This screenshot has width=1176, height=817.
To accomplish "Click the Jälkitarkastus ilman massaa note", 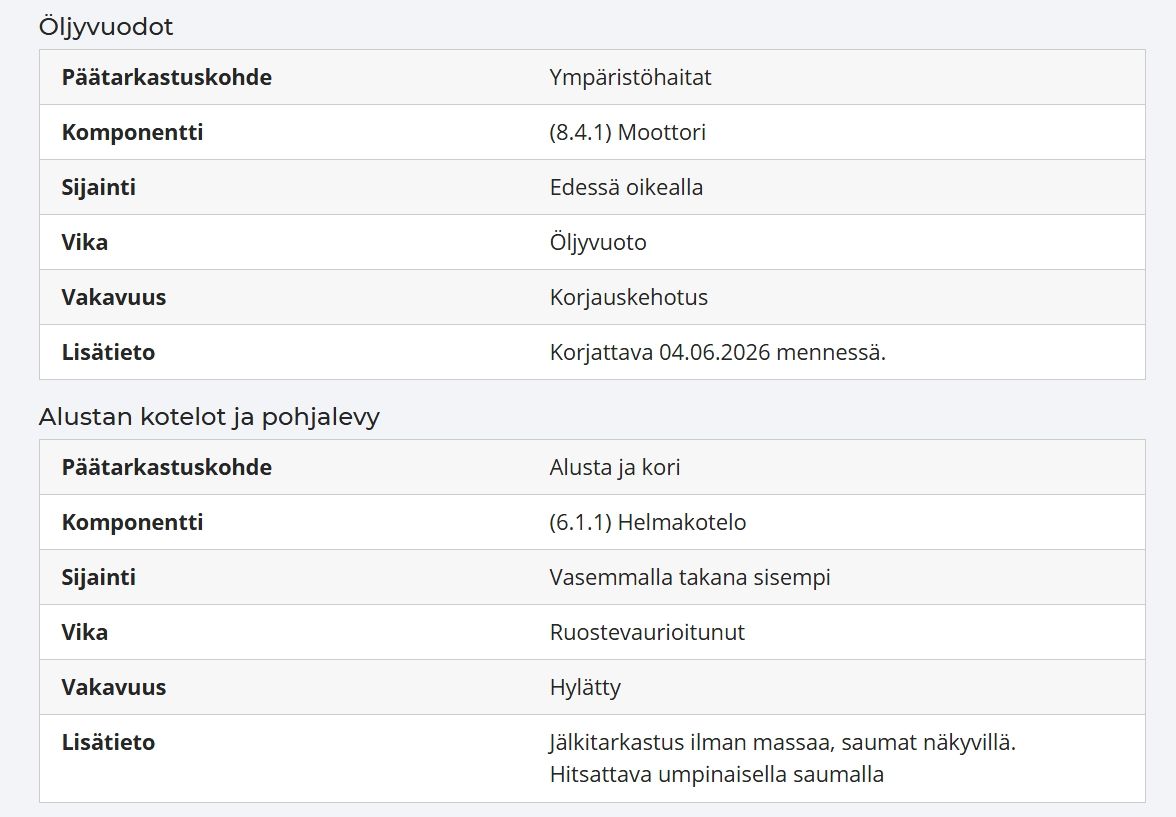I will click(x=782, y=742).
